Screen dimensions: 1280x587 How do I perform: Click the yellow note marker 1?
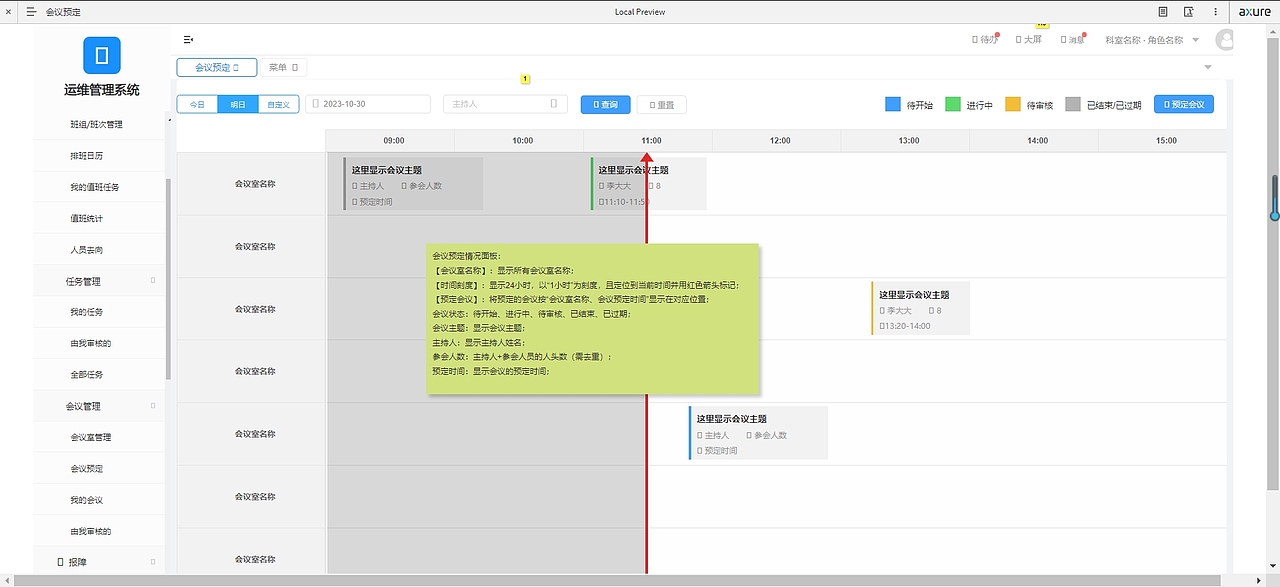click(x=526, y=79)
